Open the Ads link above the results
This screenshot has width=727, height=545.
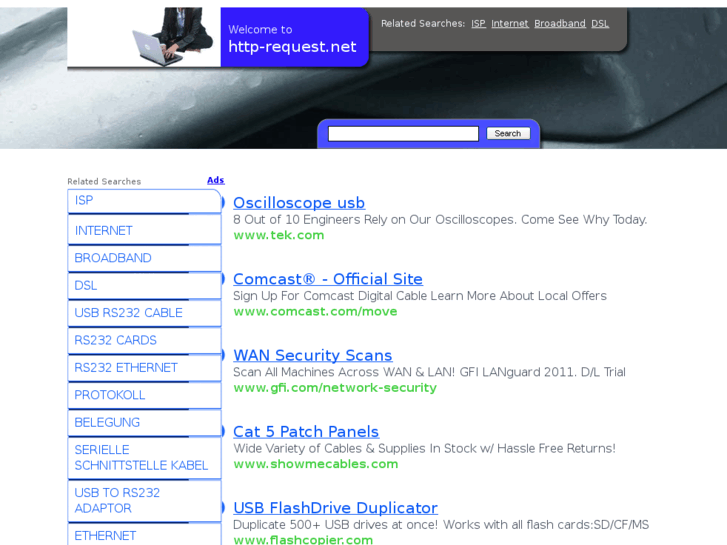click(216, 180)
